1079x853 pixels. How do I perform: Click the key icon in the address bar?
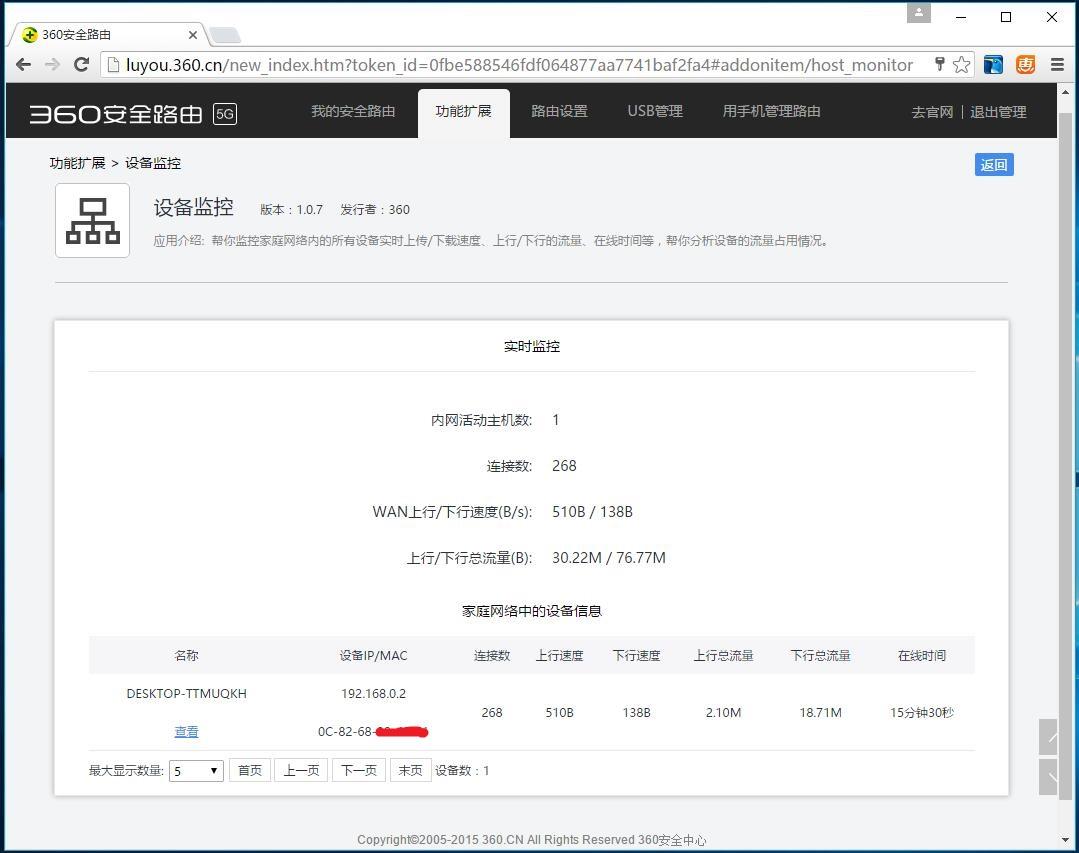pyautogui.click(x=939, y=64)
